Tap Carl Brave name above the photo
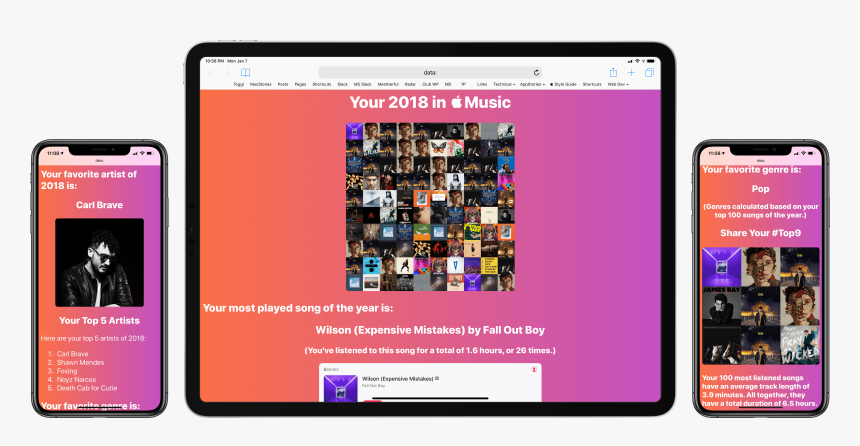 click(x=99, y=205)
